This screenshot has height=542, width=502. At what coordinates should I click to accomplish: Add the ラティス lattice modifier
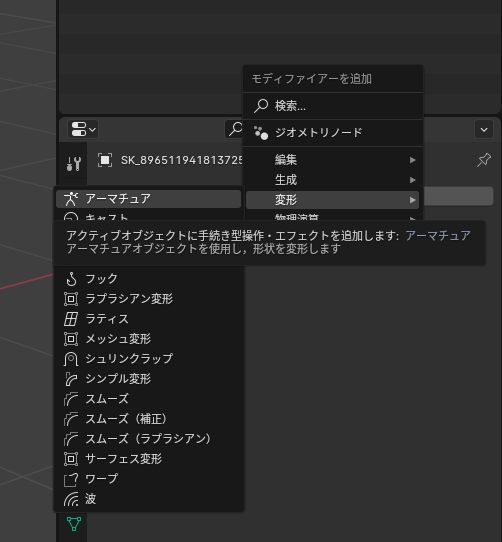point(149,319)
